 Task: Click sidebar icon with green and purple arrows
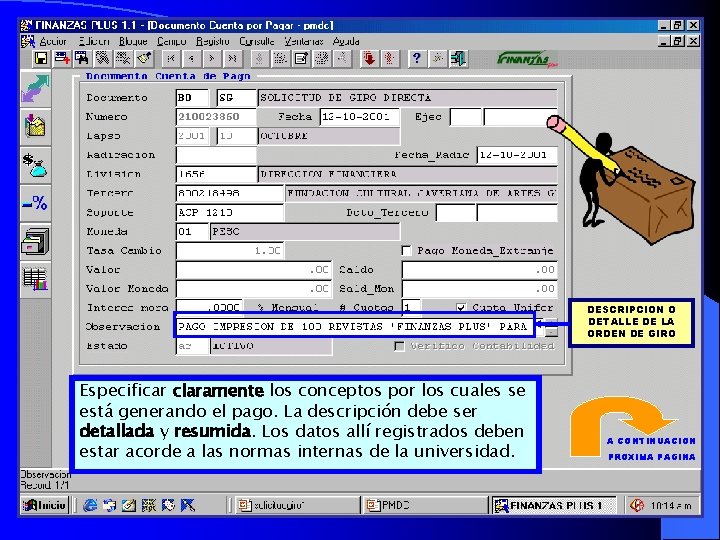[x=35, y=89]
